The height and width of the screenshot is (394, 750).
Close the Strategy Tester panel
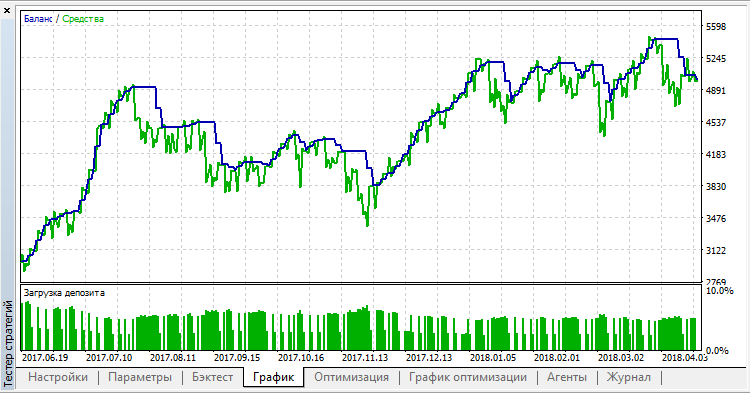point(7,10)
